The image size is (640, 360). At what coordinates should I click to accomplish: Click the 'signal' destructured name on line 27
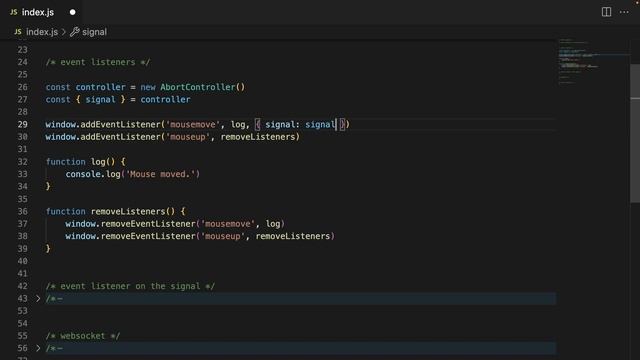point(100,100)
